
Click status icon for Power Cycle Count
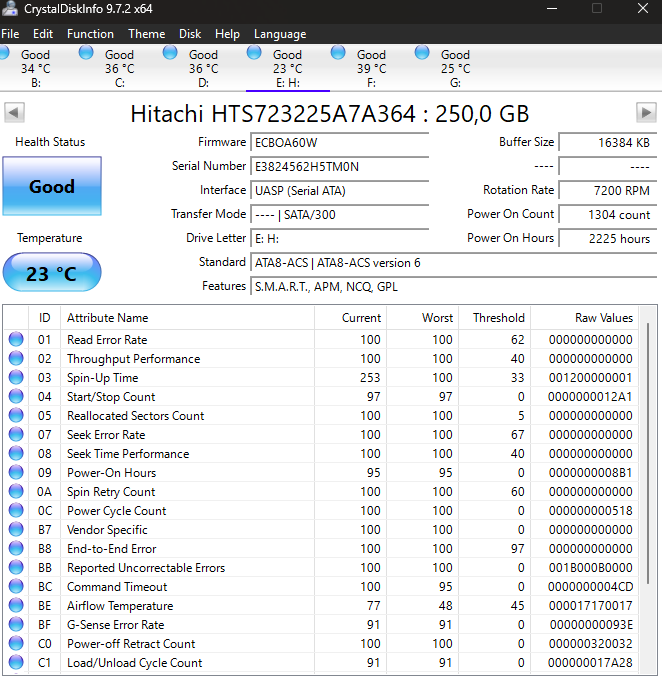click(x=16, y=511)
